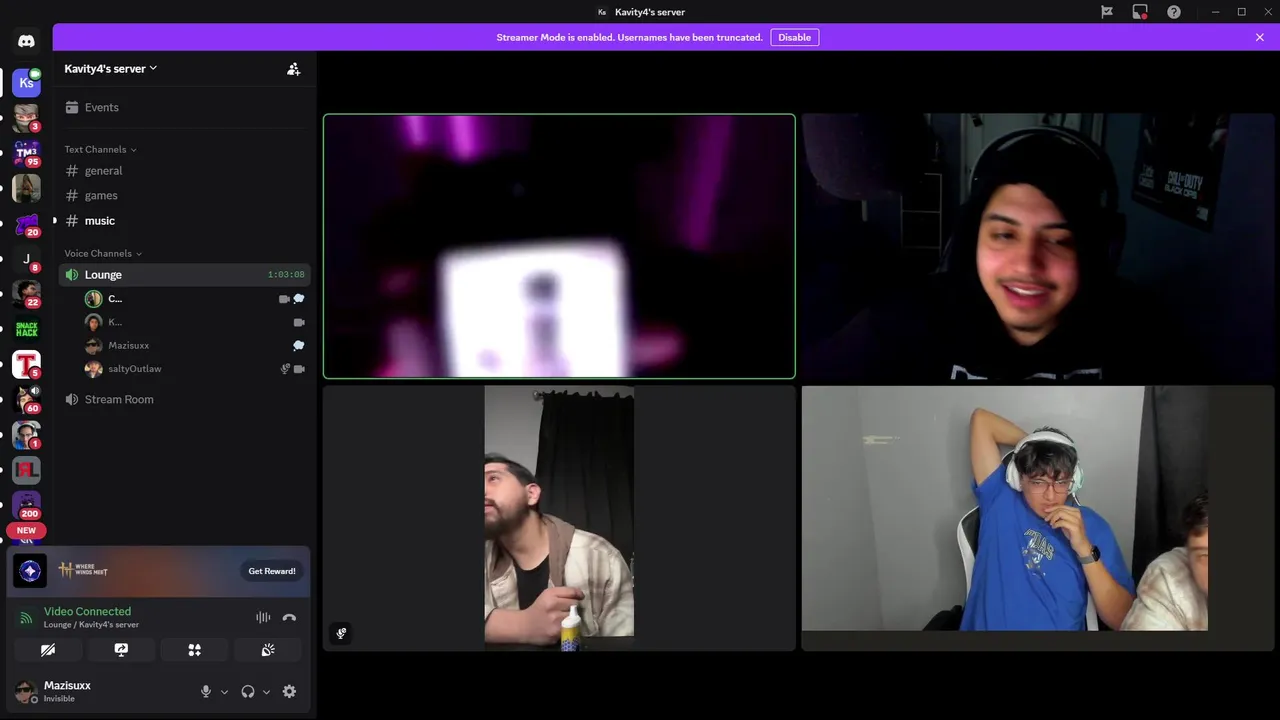Open headphone output device options
This screenshot has height=720, width=1280.
pos(266,692)
